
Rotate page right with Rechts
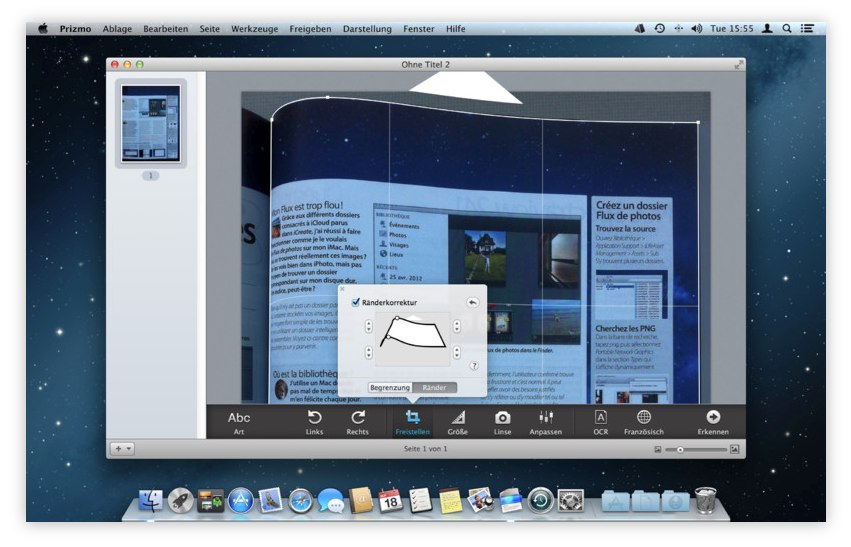click(357, 420)
